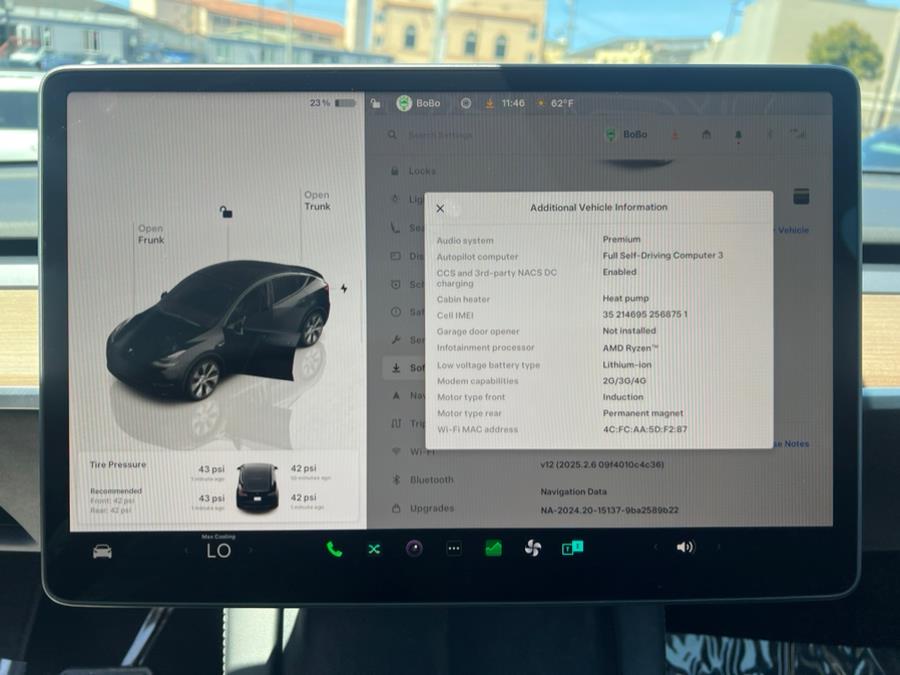Tap the 11:46 clock
This screenshot has width=900, height=675.
pyautogui.click(x=513, y=103)
